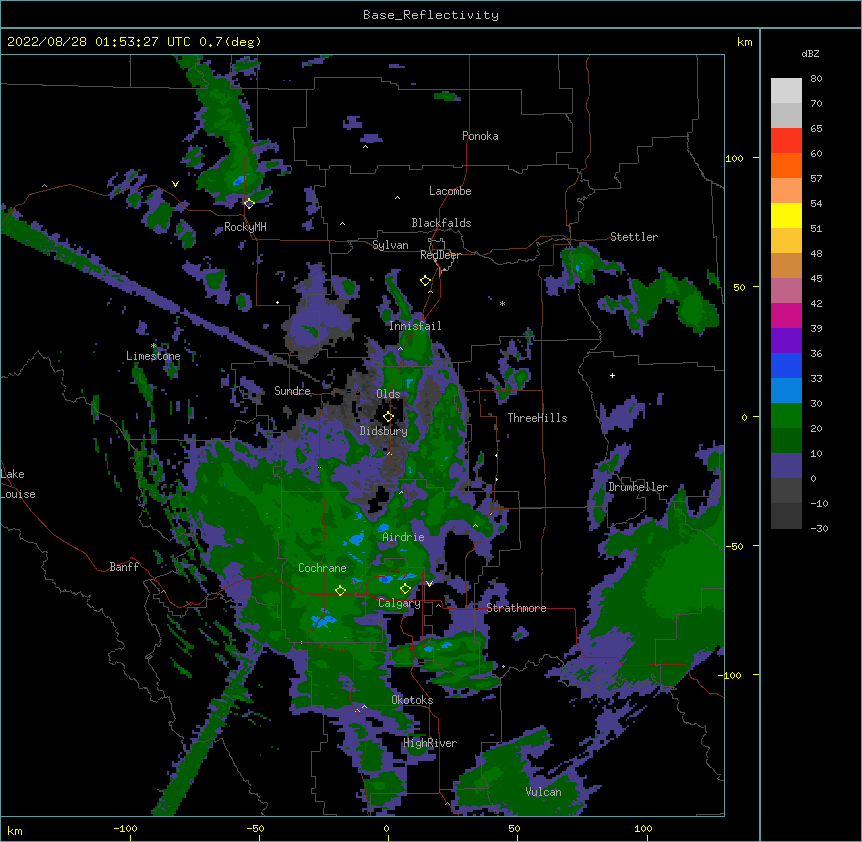Image resolution: width=862 pixels, height=842 pixels.
Task: Click the Sylvan label
Action: click(x=390, y=245)
